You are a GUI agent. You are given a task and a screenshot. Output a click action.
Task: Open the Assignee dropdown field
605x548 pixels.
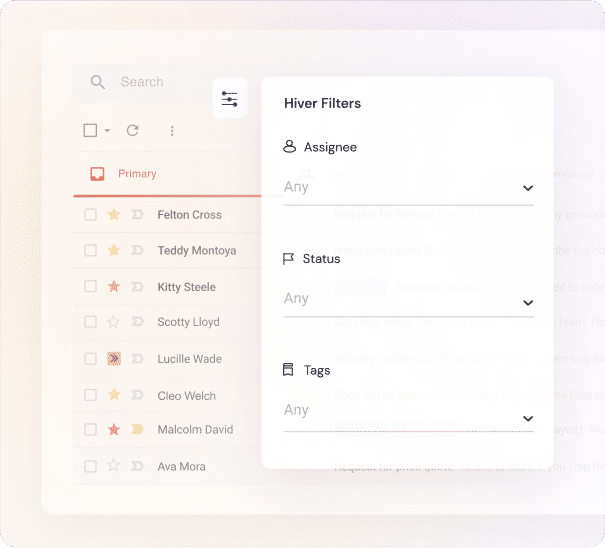tap(409, 188)
